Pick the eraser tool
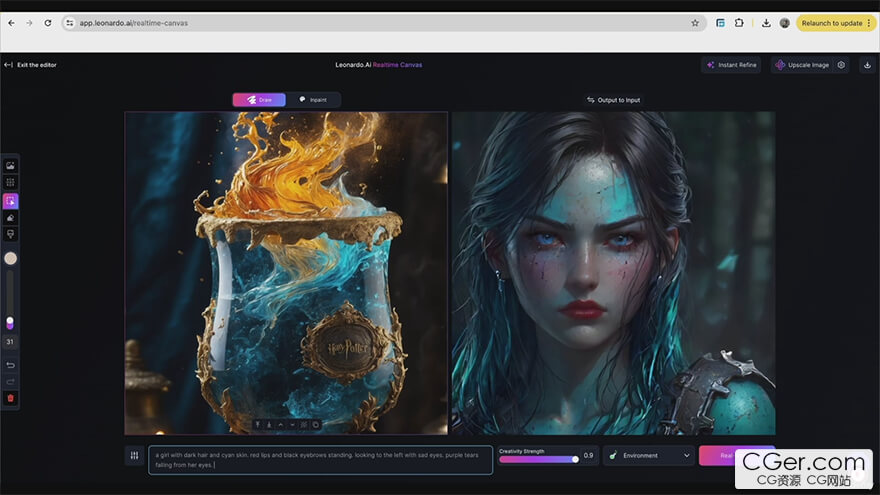 click(x=10, y=217)
